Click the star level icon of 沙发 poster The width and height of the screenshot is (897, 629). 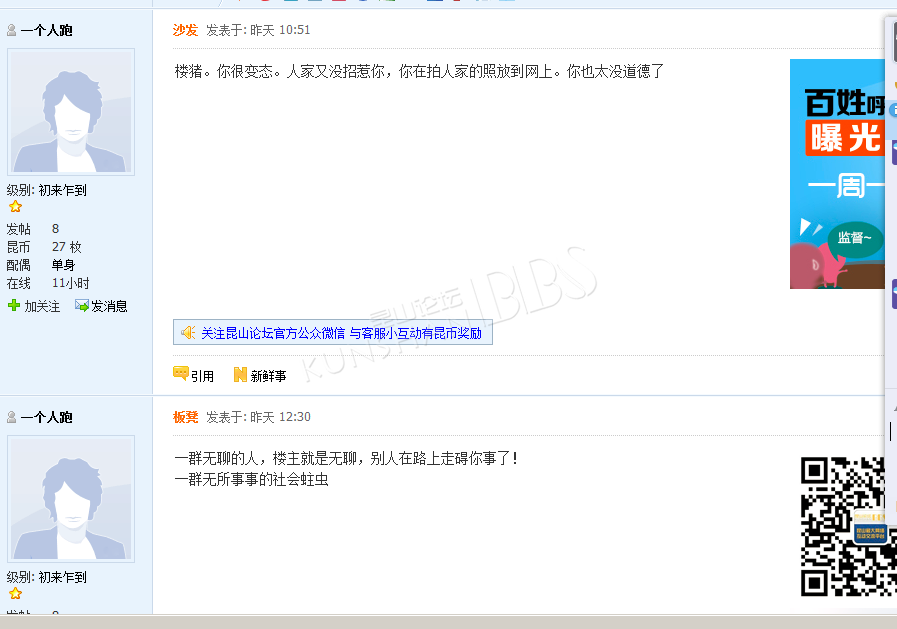coord(15,206)
